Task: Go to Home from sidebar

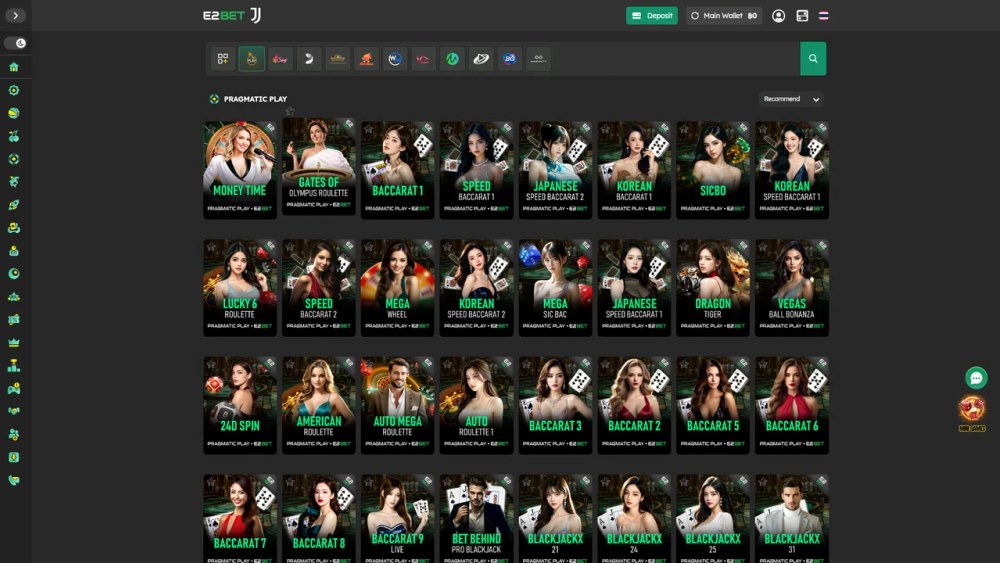Action: tap(13, 67)
